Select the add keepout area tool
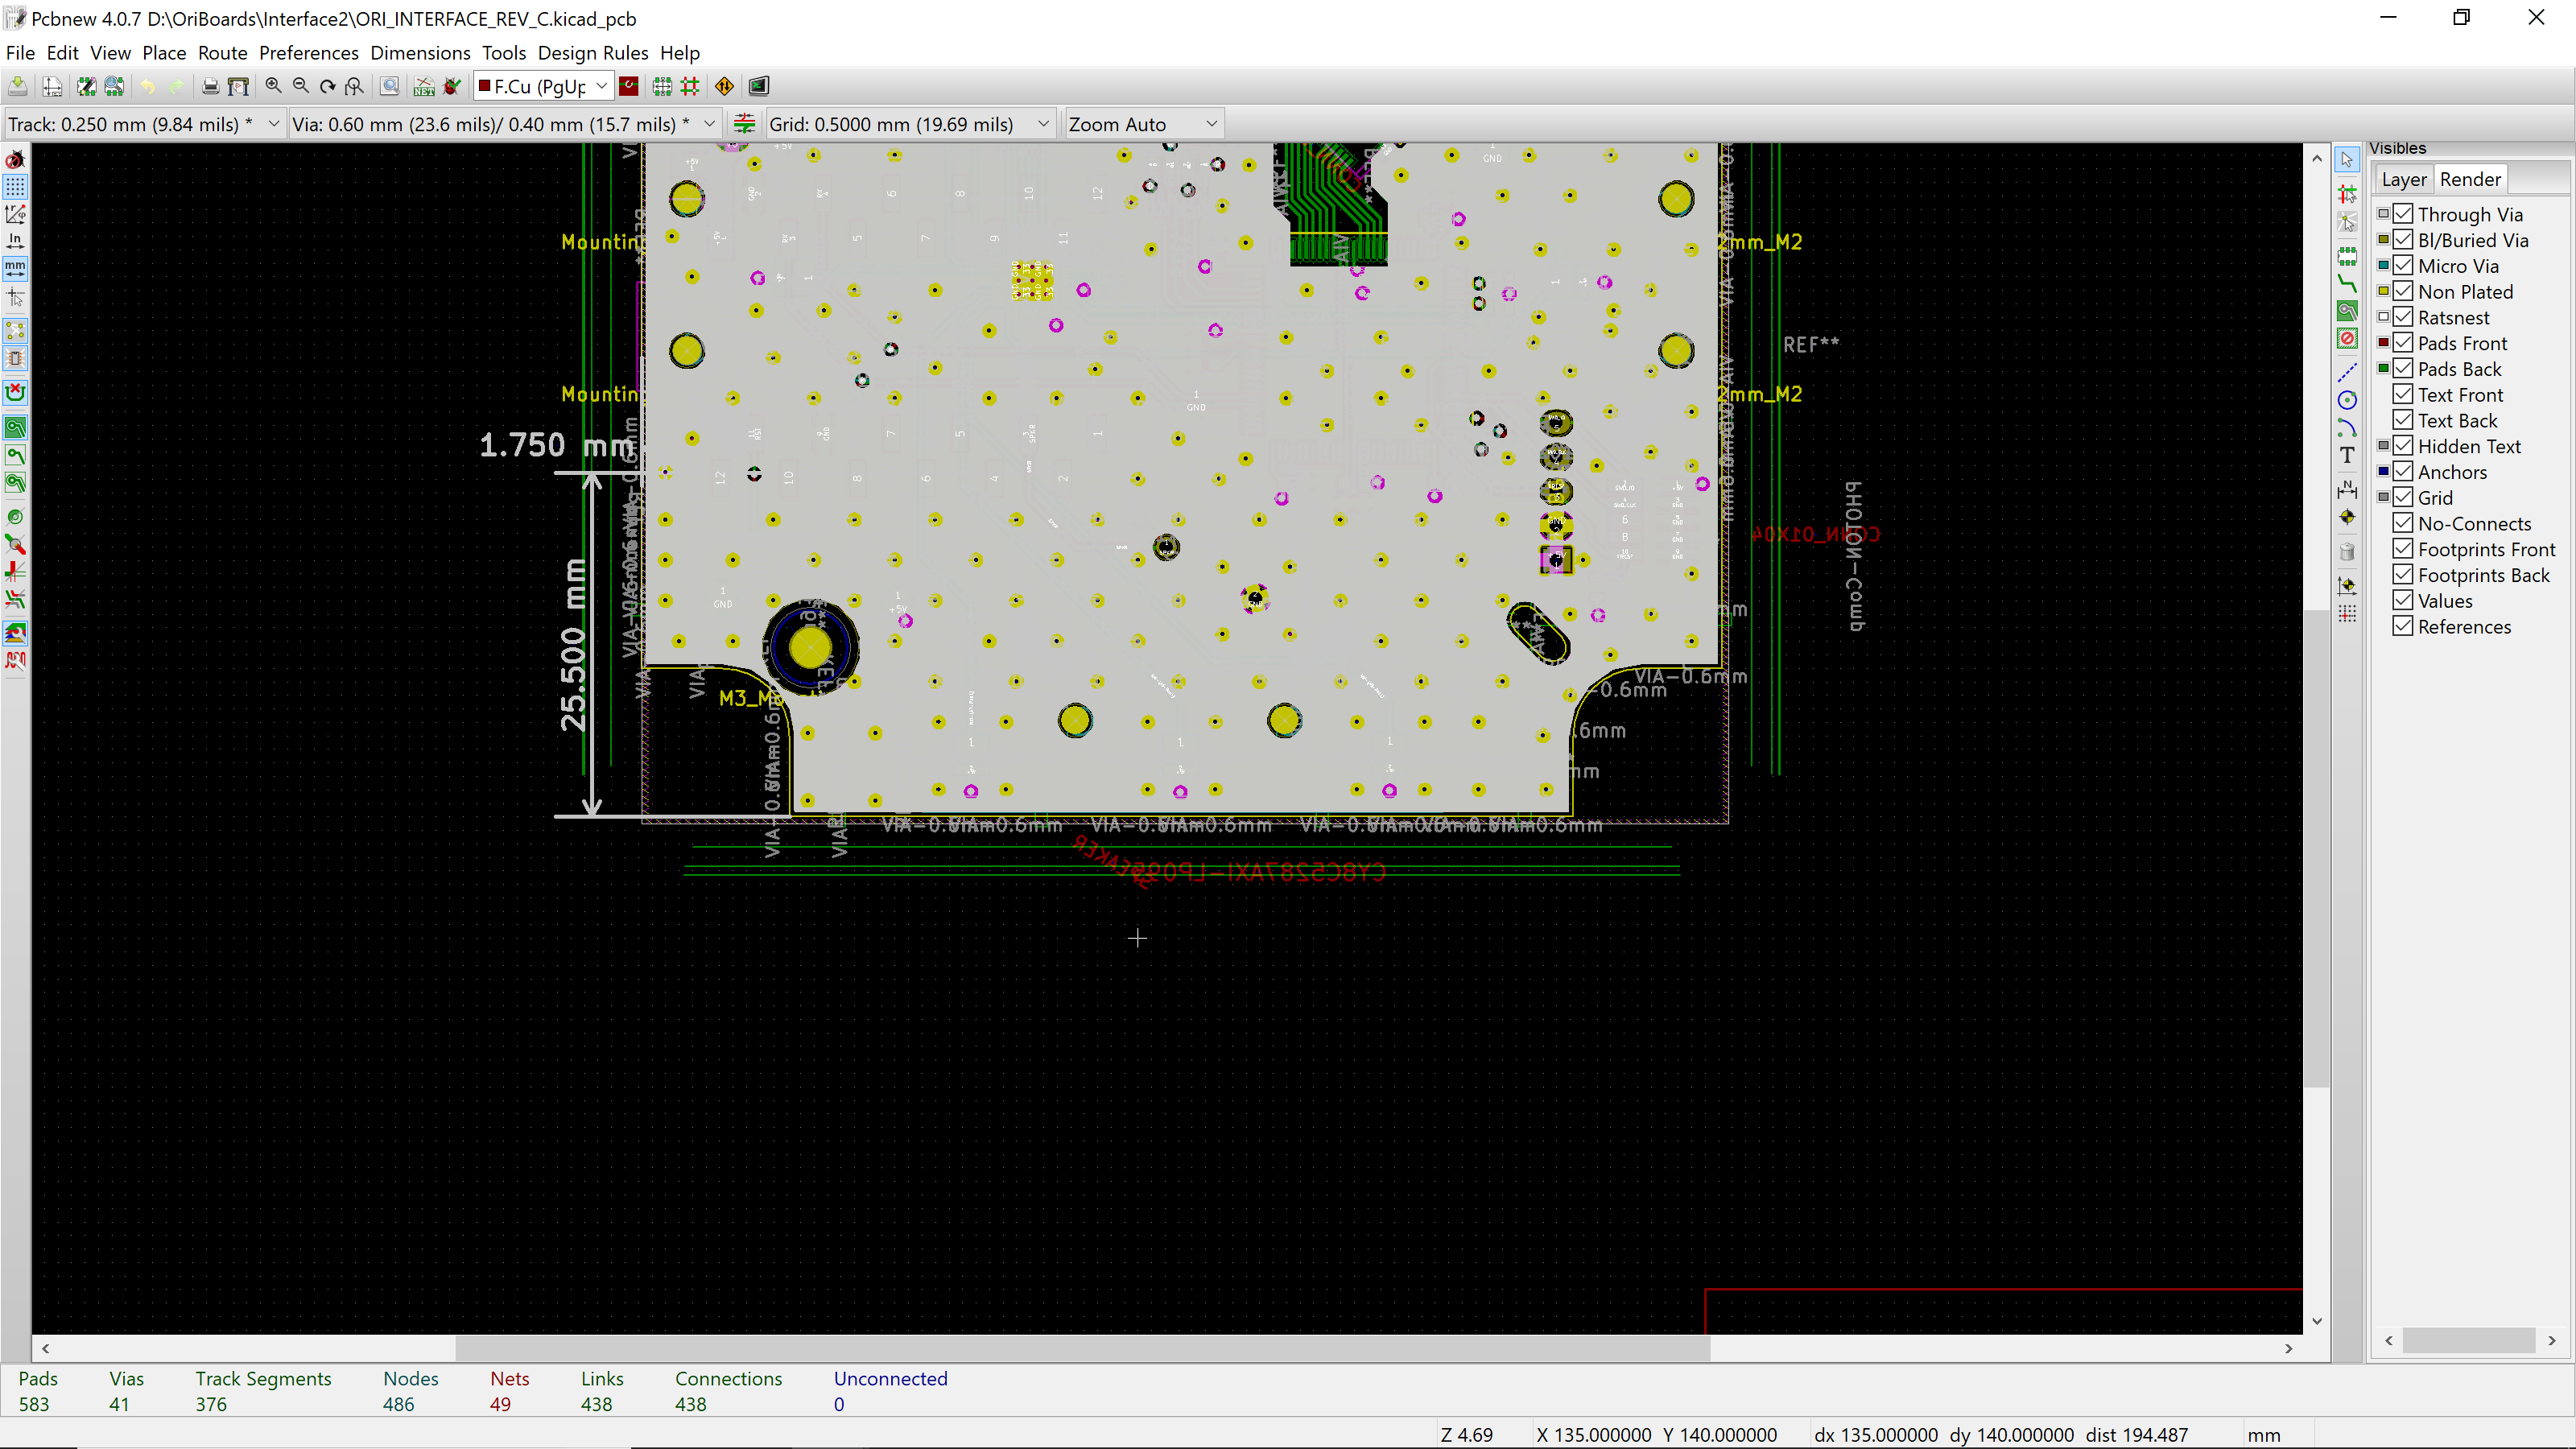 coord(2347,339)
